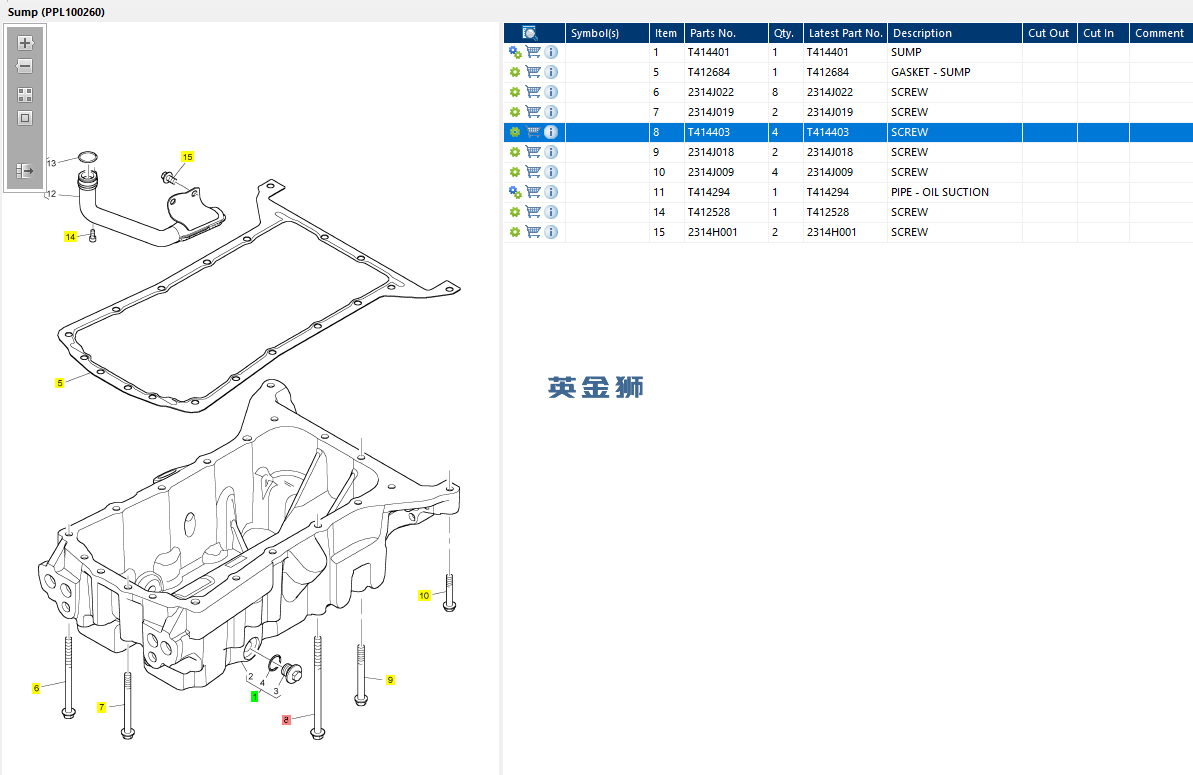Image resolution: width=1193 pixels, height=775 pixels.
Task: Add screw T412528 to cart
Action: click(x=533, y=211)
